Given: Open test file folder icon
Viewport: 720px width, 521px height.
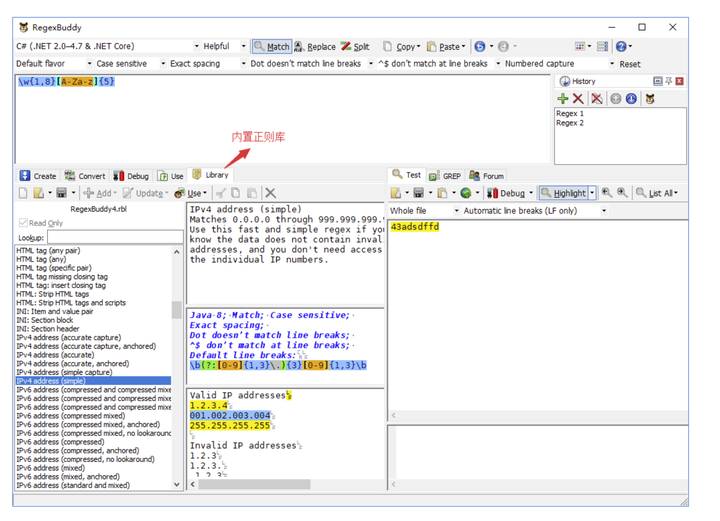Looking at the screenshot, I should [x=395, y=193].
